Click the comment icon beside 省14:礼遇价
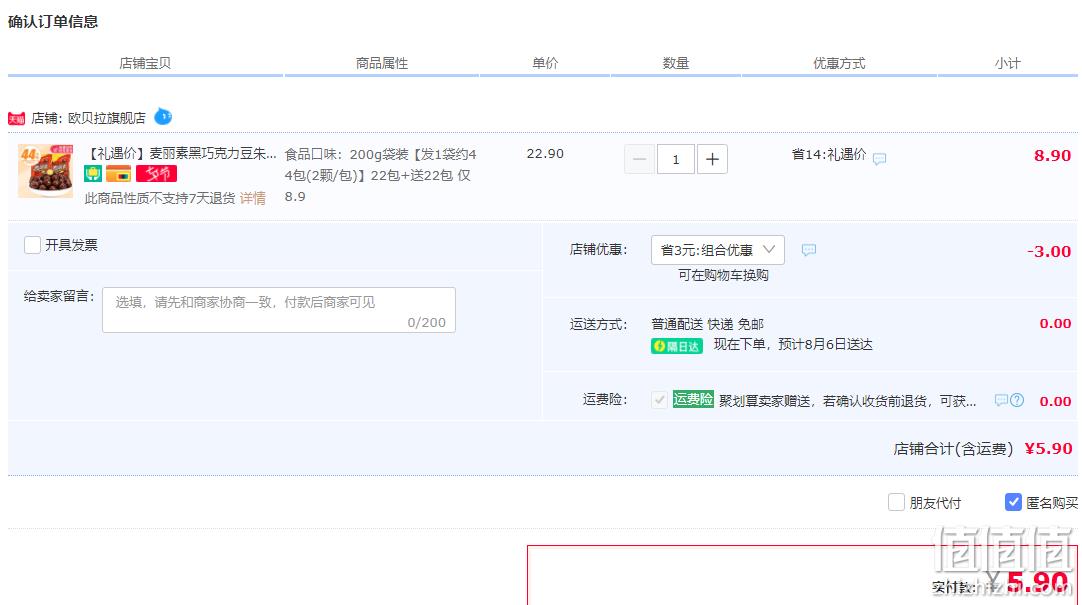The width and height of the screenshot is (1082, 605). (879, 159)
